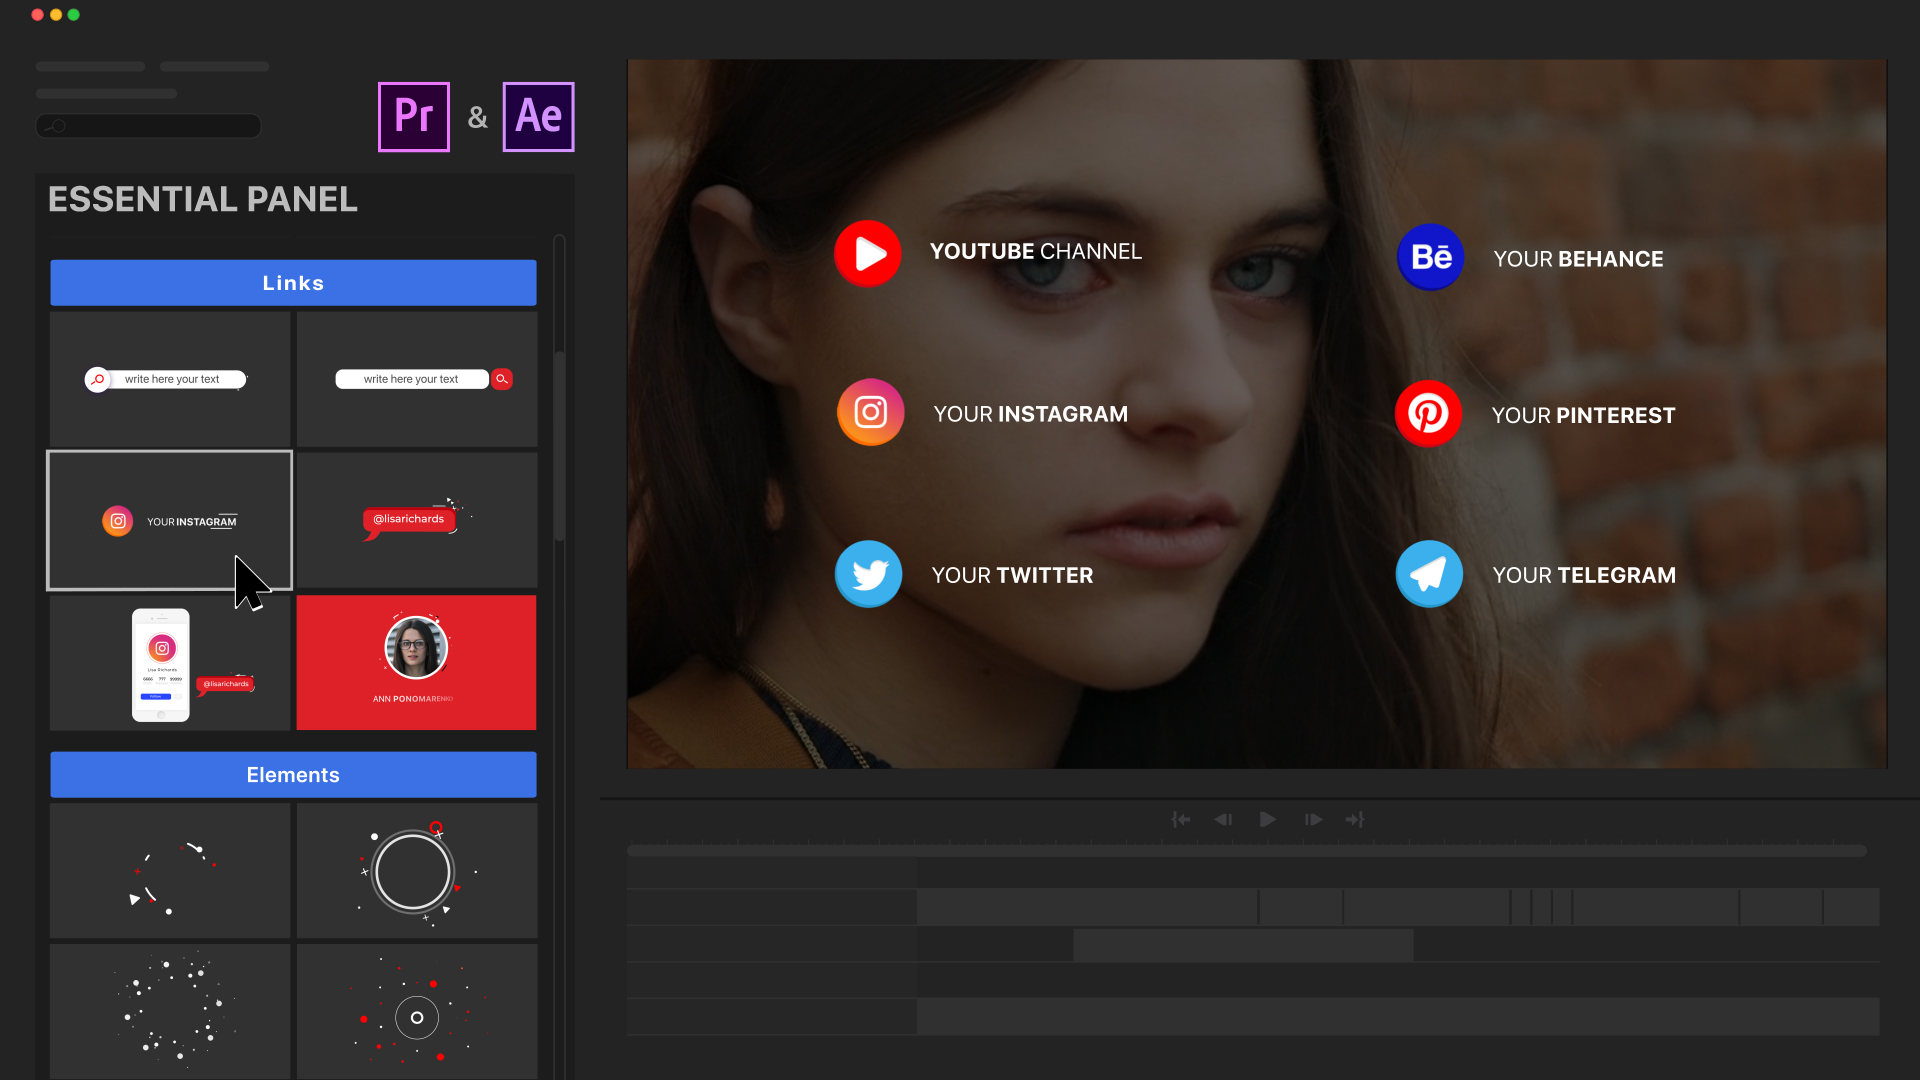1920x1080 pixels.
Task: Select the YouTube play icon in preview
Action: click(x=868, y=253)
